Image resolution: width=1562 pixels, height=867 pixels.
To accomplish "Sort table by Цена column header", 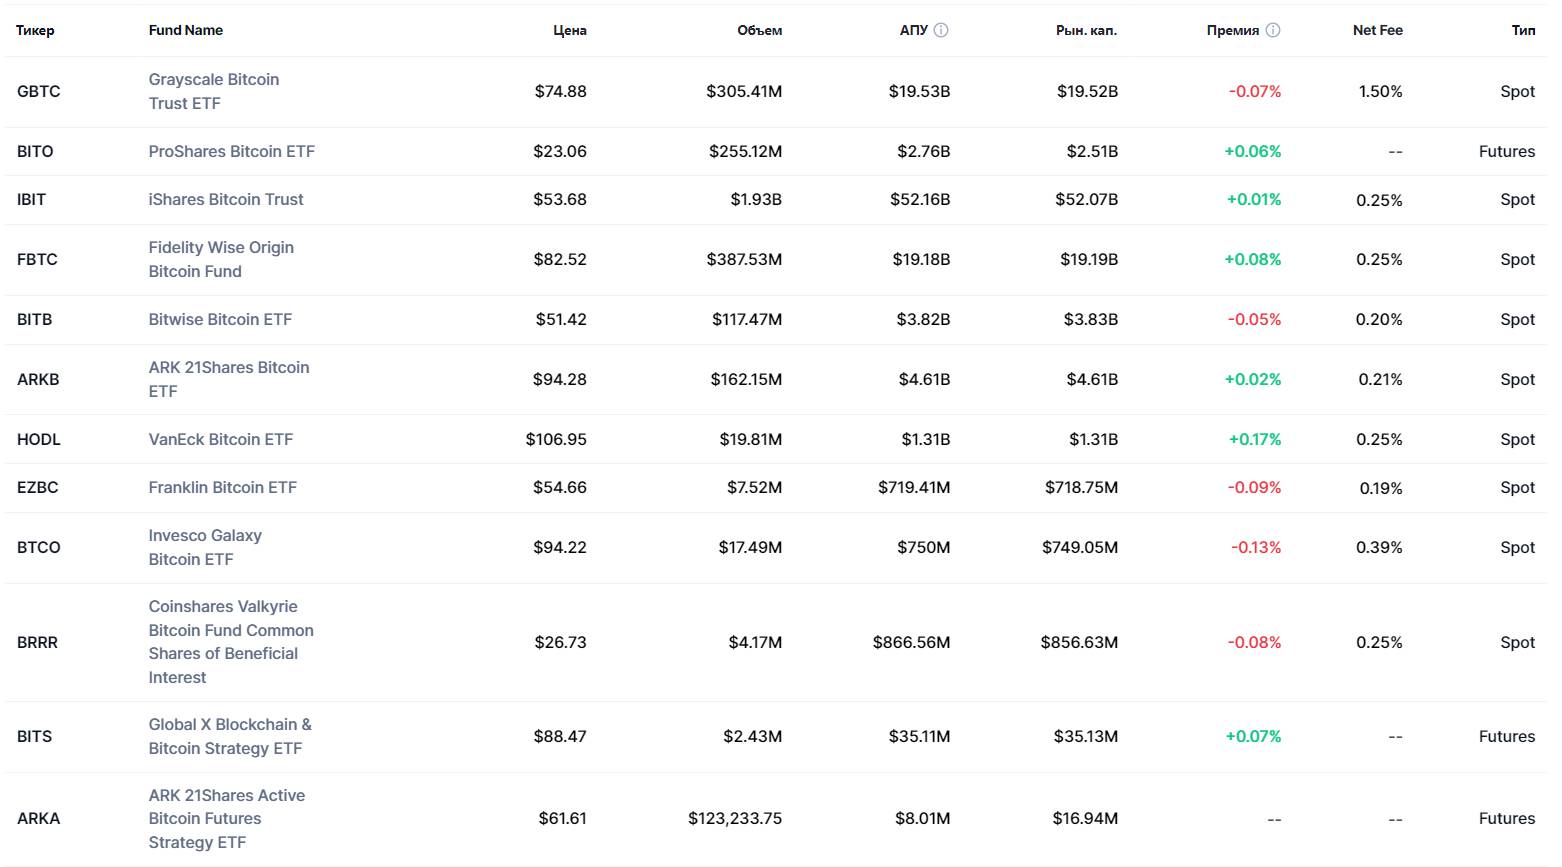I will pos(570,30).
